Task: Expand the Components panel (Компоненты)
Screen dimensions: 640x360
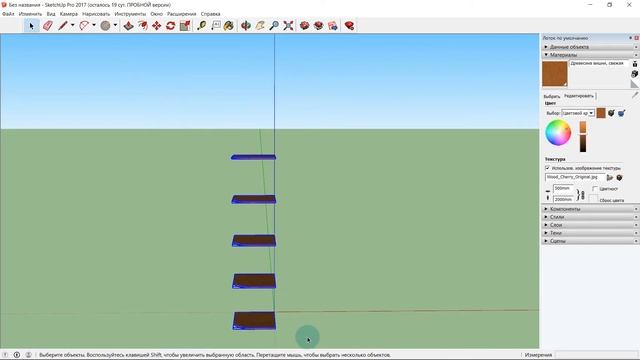Action: click(x=590, y=209)
